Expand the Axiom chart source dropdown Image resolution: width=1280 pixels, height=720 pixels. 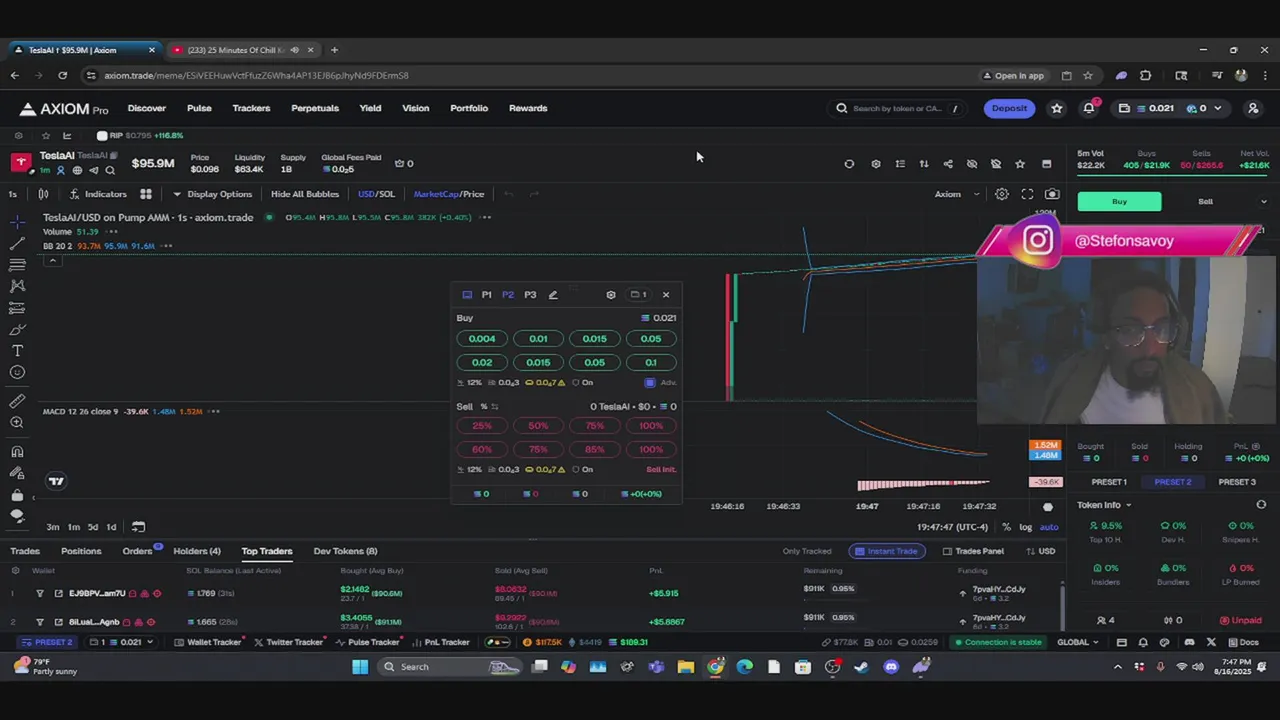[957, 194]
